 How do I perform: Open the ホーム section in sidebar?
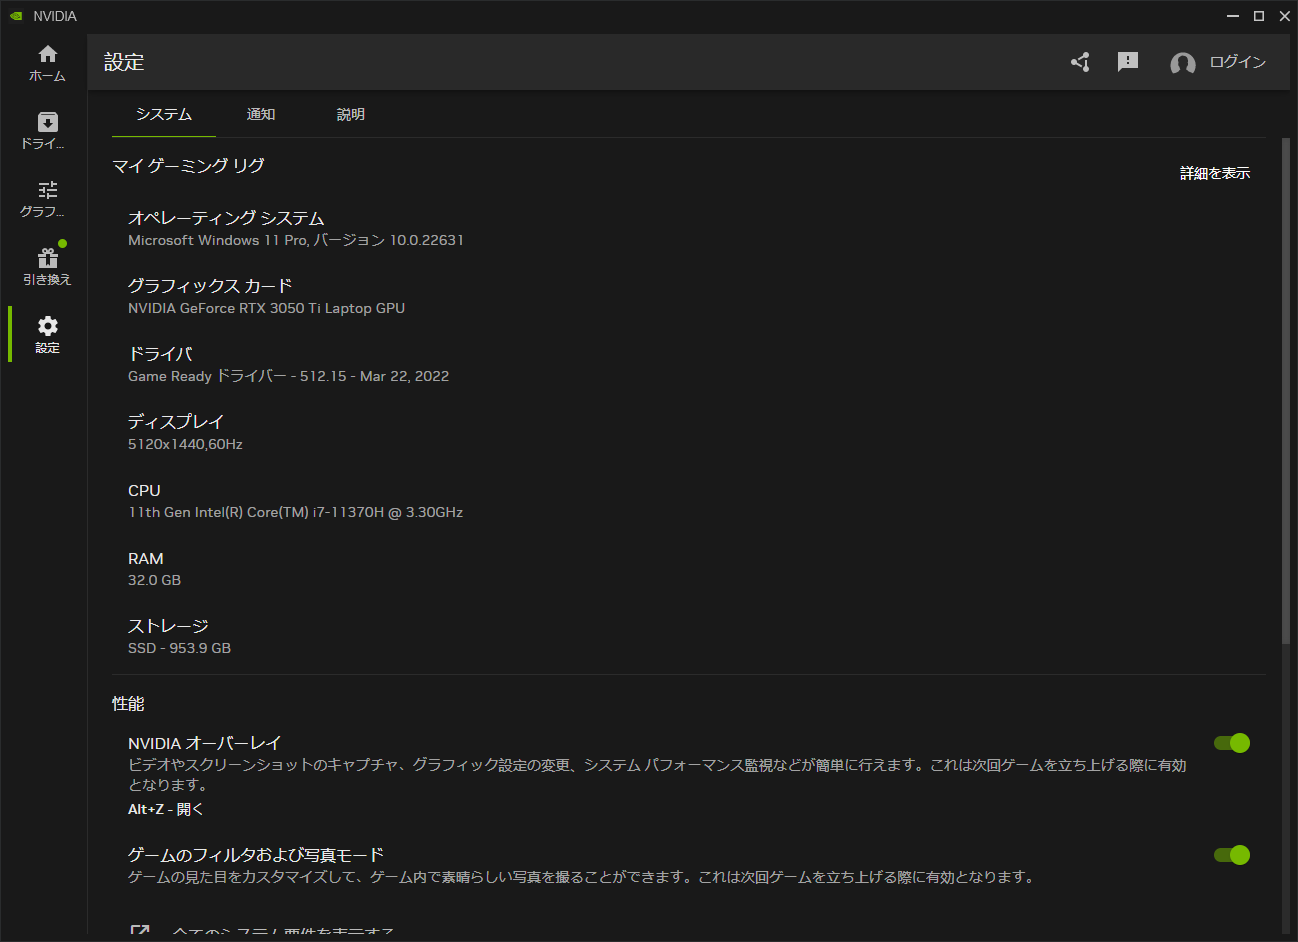click(x=46, y=59)
